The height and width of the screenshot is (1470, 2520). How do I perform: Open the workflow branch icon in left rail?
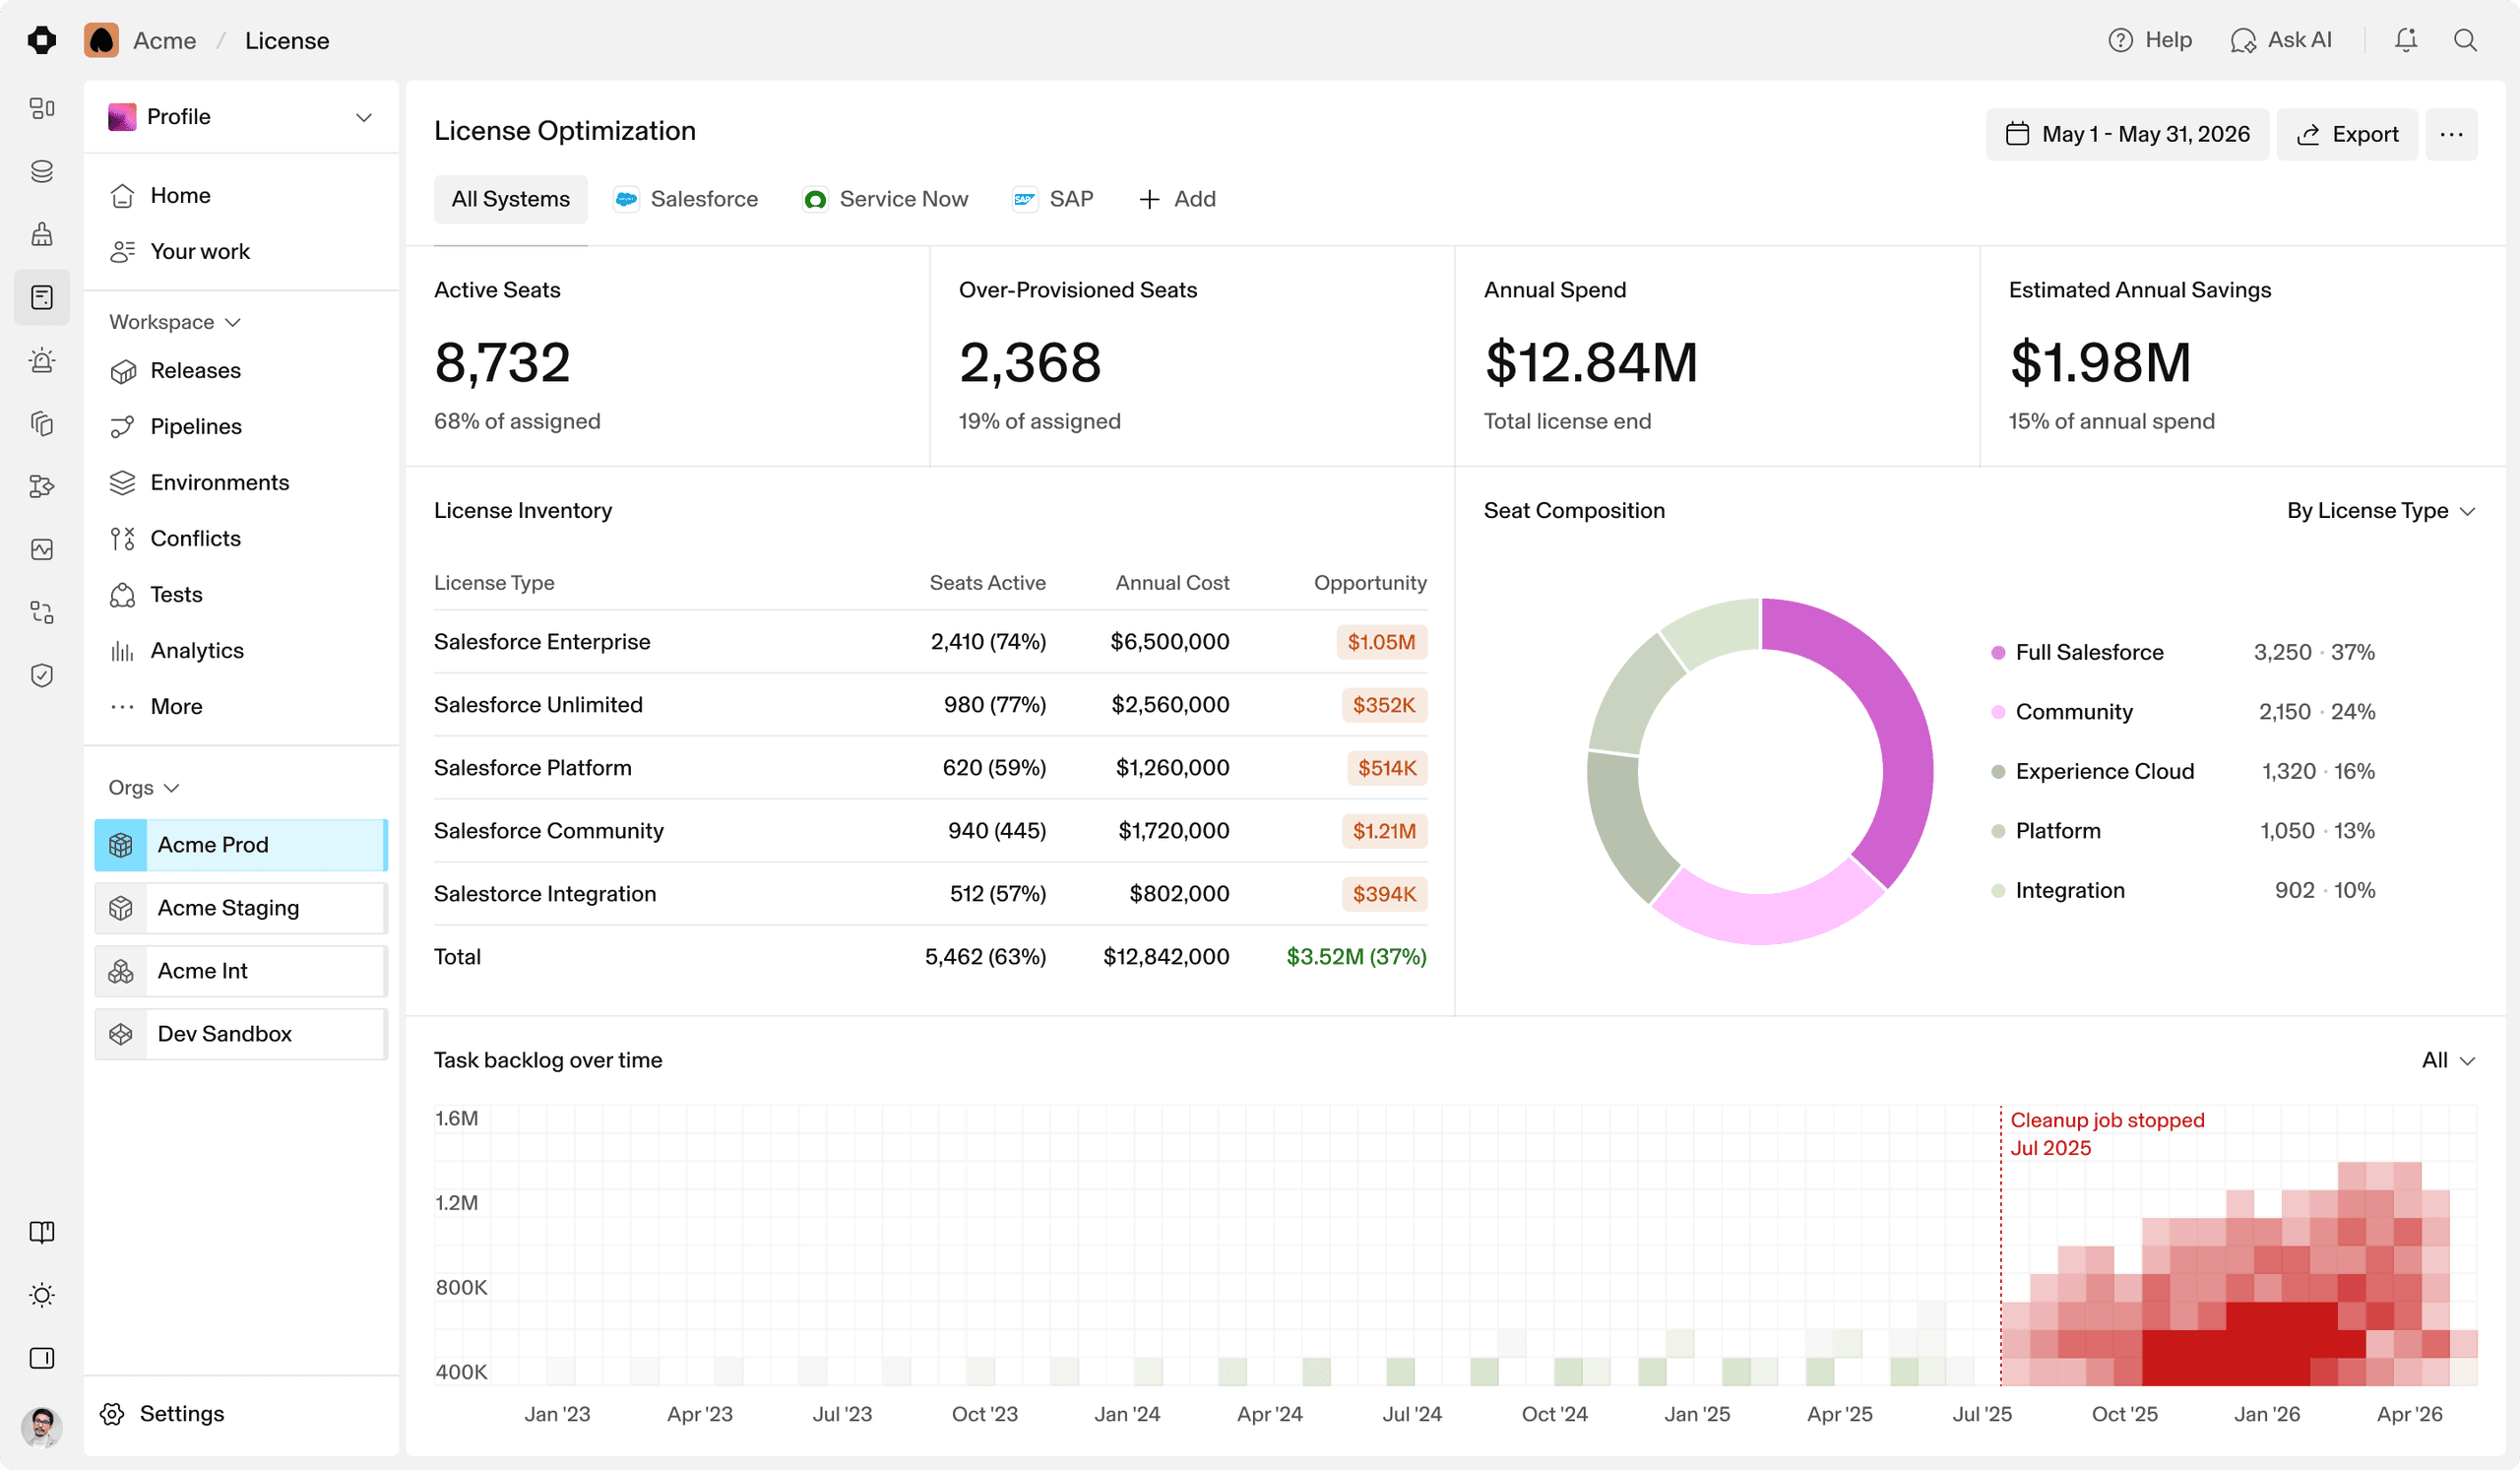[42, 486]
